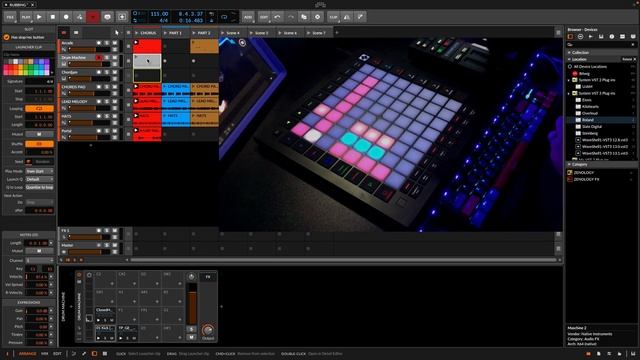Switch to the ARRANGE view
The height and width of the screenshot is (360, 640).
click(27, 354)
